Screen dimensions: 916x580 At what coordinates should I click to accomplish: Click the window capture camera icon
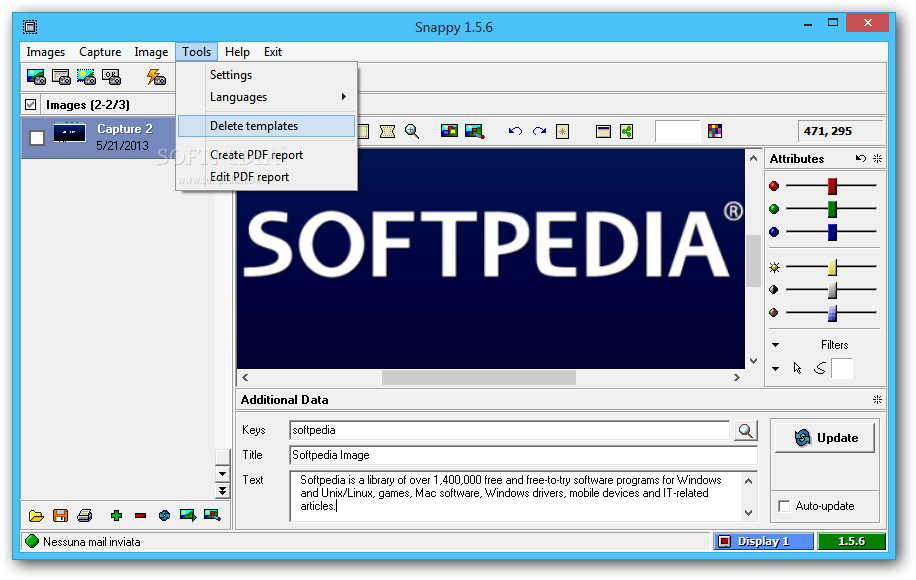click(61, 77)
